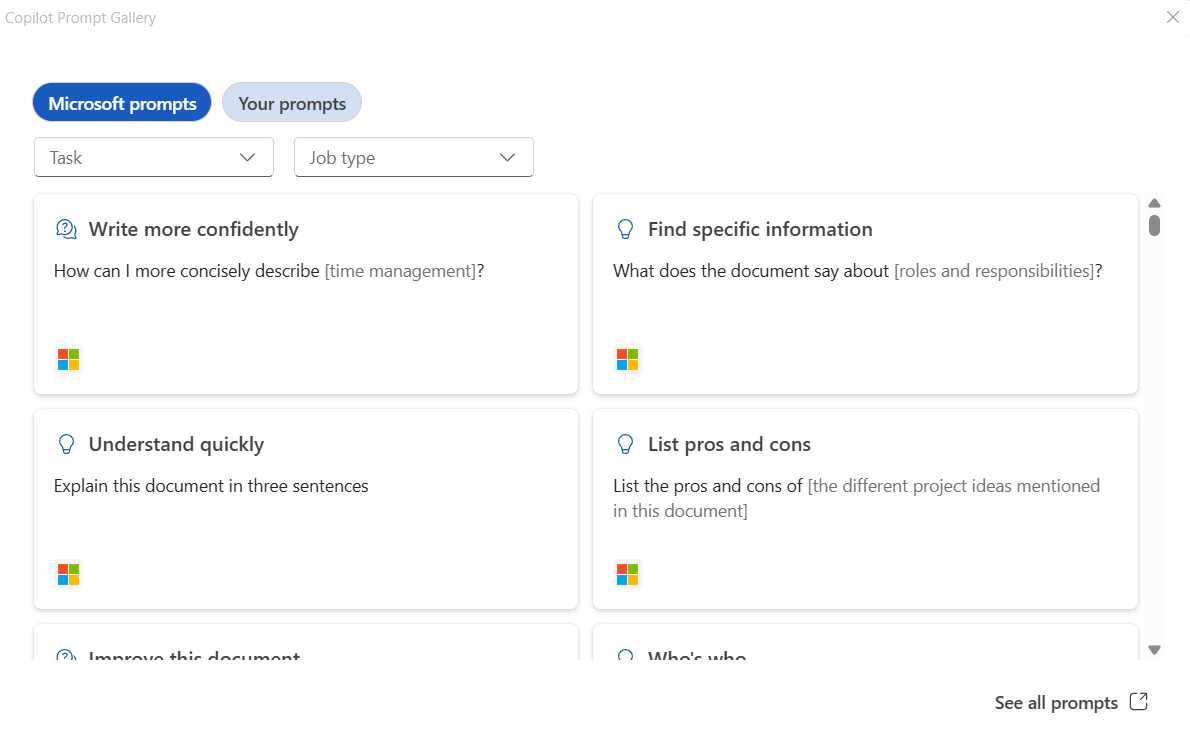Close the Copilot Prompt Gallery dialog
This screenshot has height=753, width=1190.
coord(1173,17)
